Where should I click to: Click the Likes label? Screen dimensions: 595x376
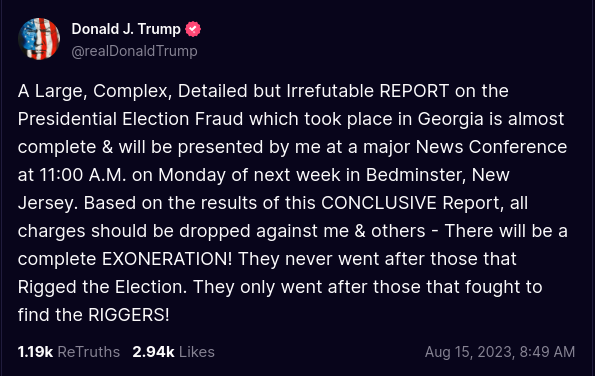coord(197,352)
